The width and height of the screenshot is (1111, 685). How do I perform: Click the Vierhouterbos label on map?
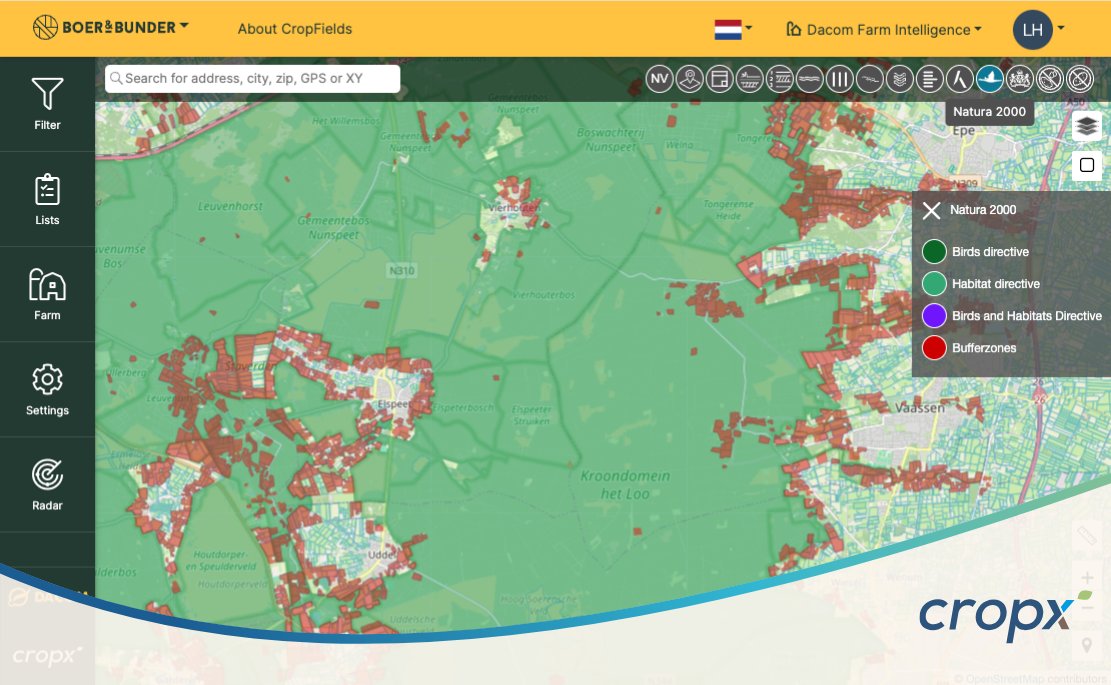(x=543, y=295)
